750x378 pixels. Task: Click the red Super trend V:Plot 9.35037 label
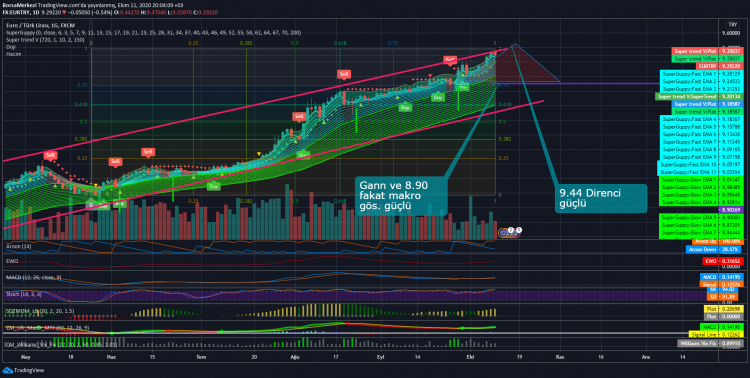pyautogui.click(x=707, y=51)
